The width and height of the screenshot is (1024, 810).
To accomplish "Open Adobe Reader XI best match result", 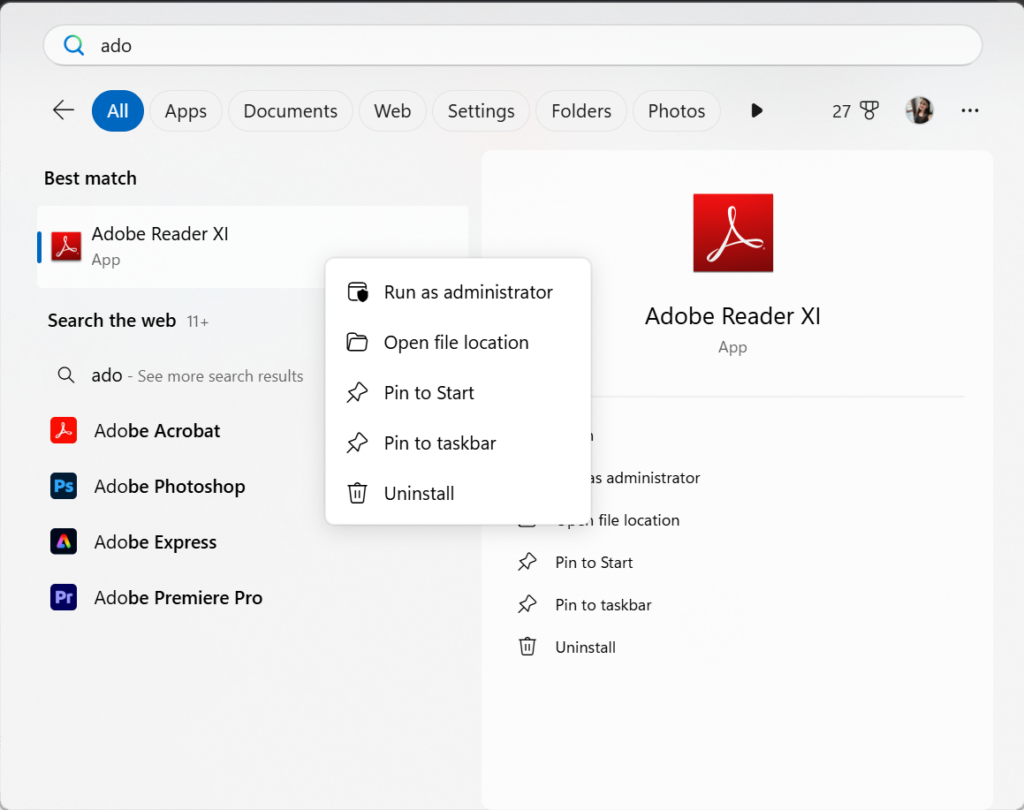I will pos(253,247).
